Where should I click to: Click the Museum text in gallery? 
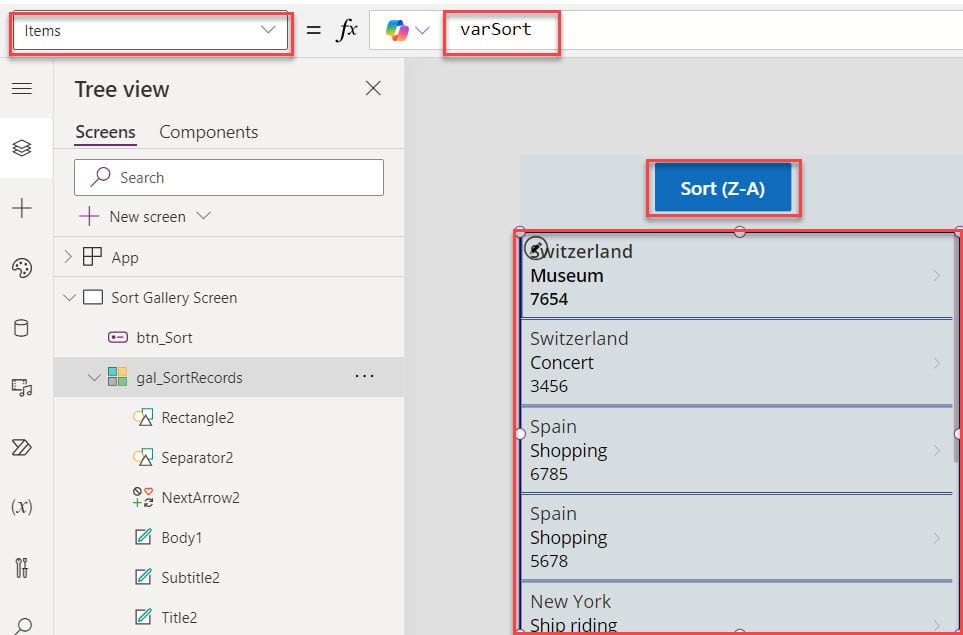tap(567, 276)
